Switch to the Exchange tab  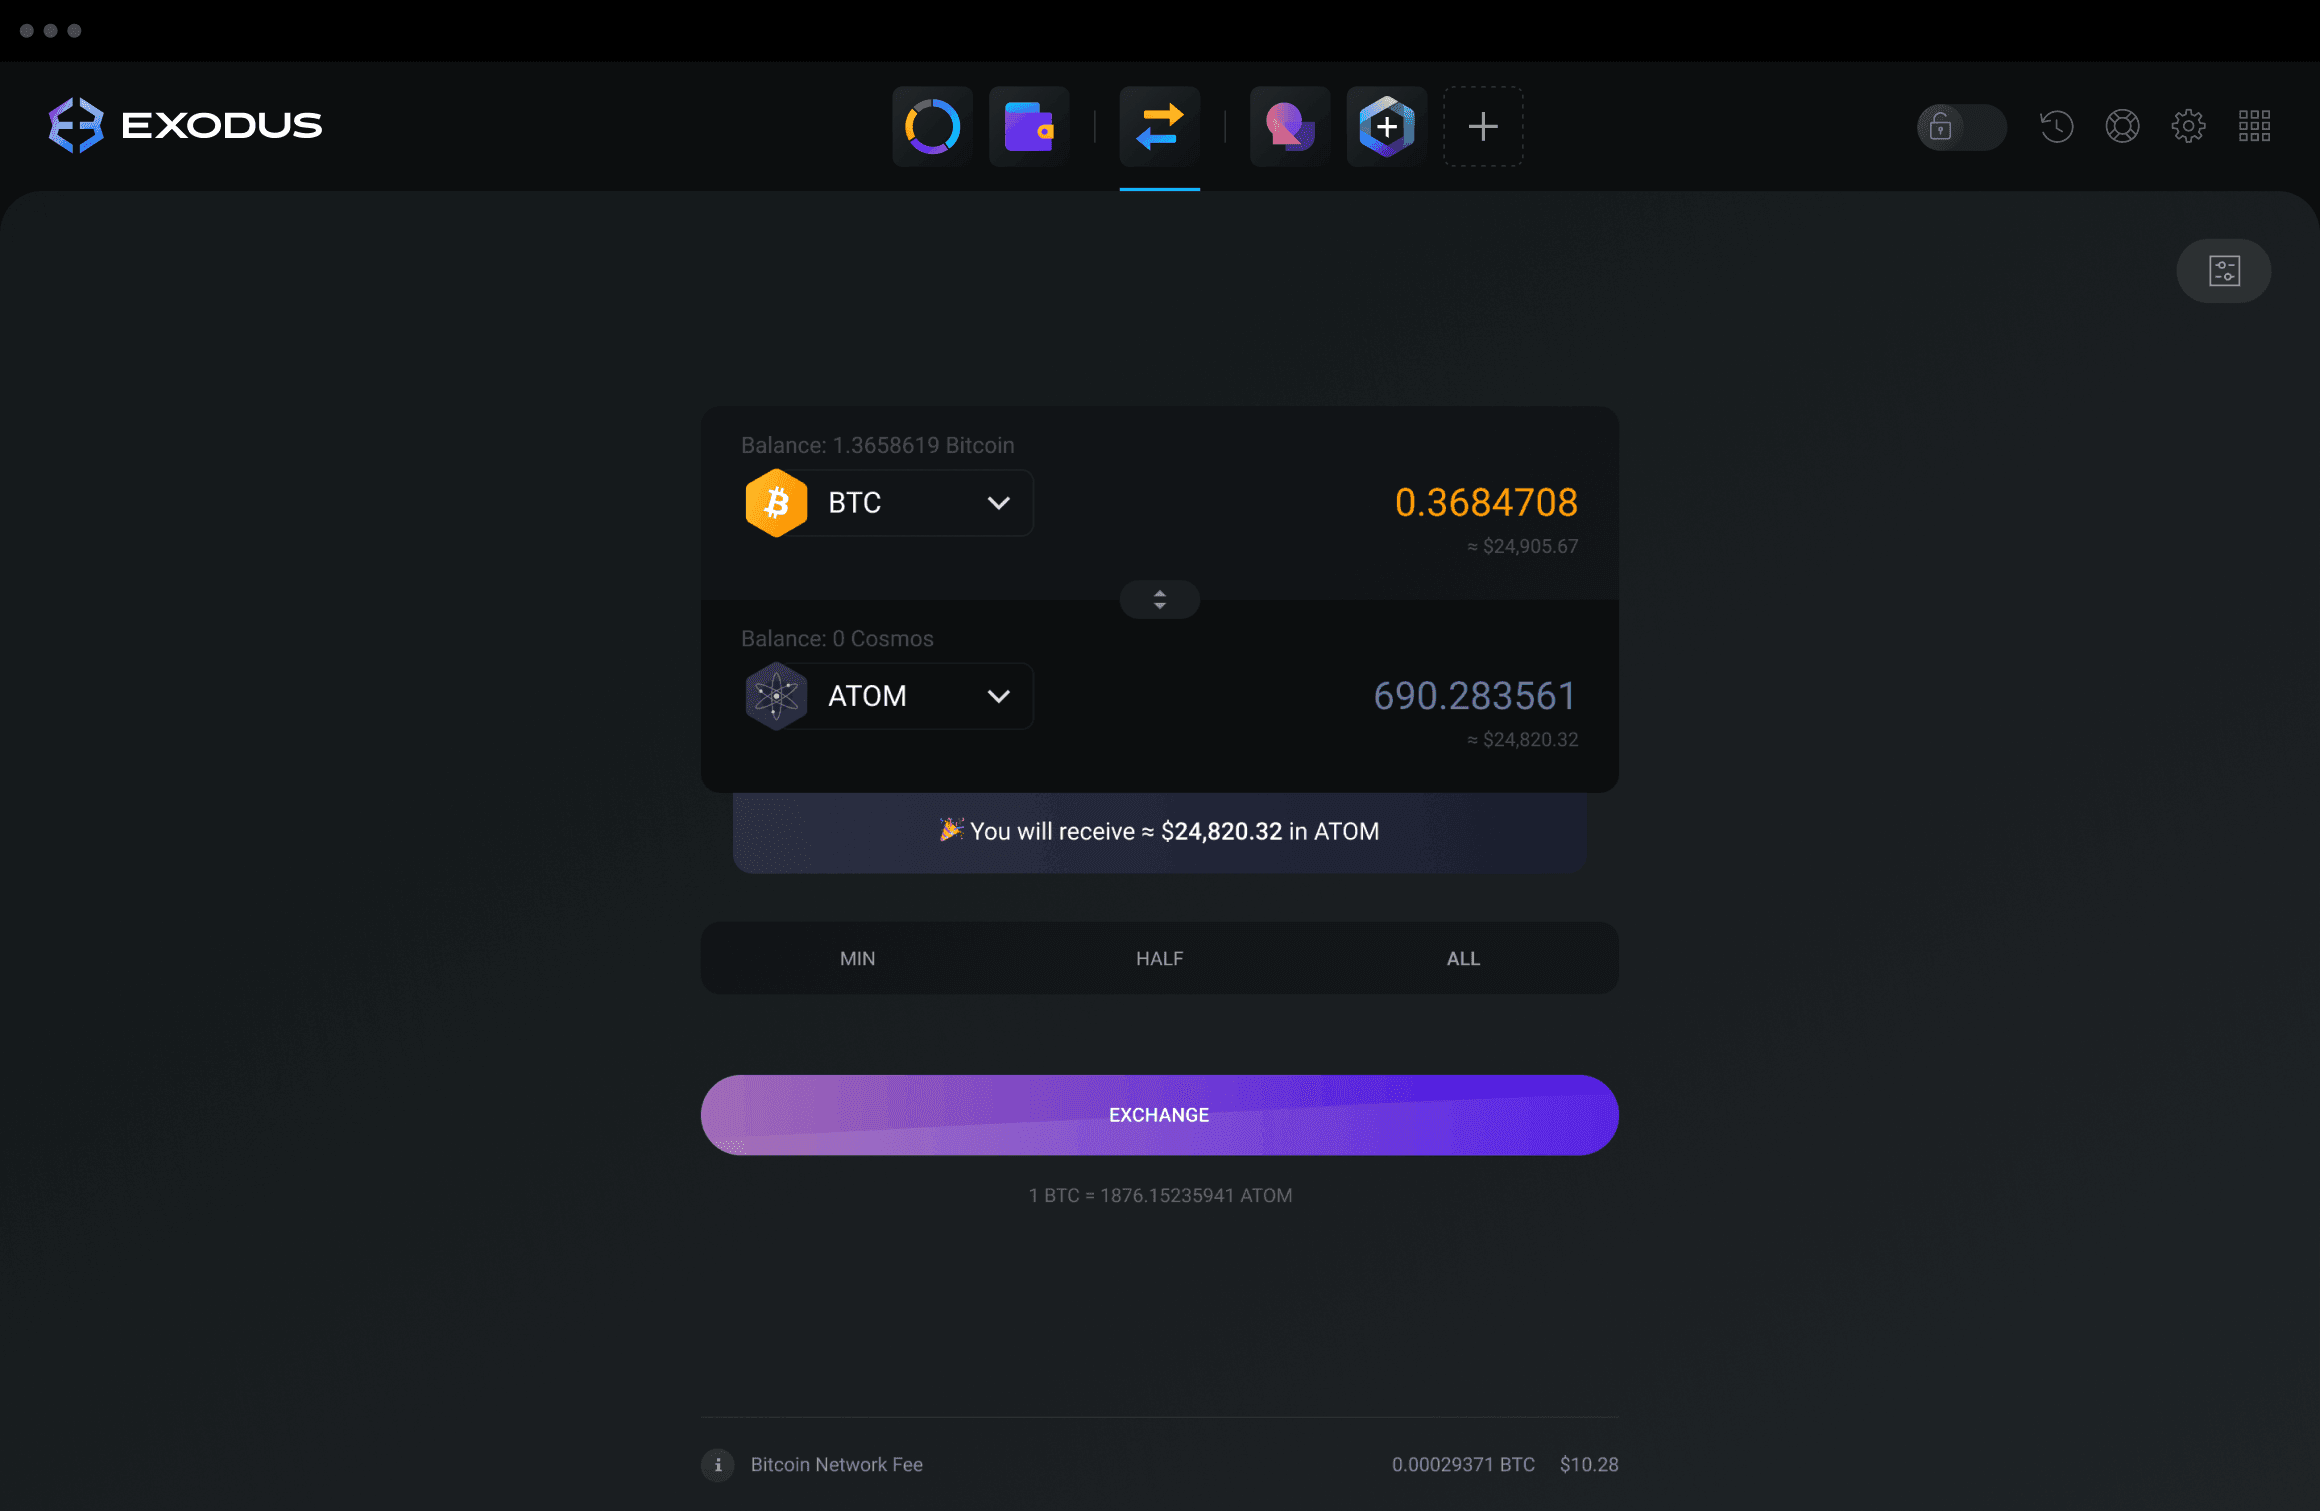point(1160,127)
